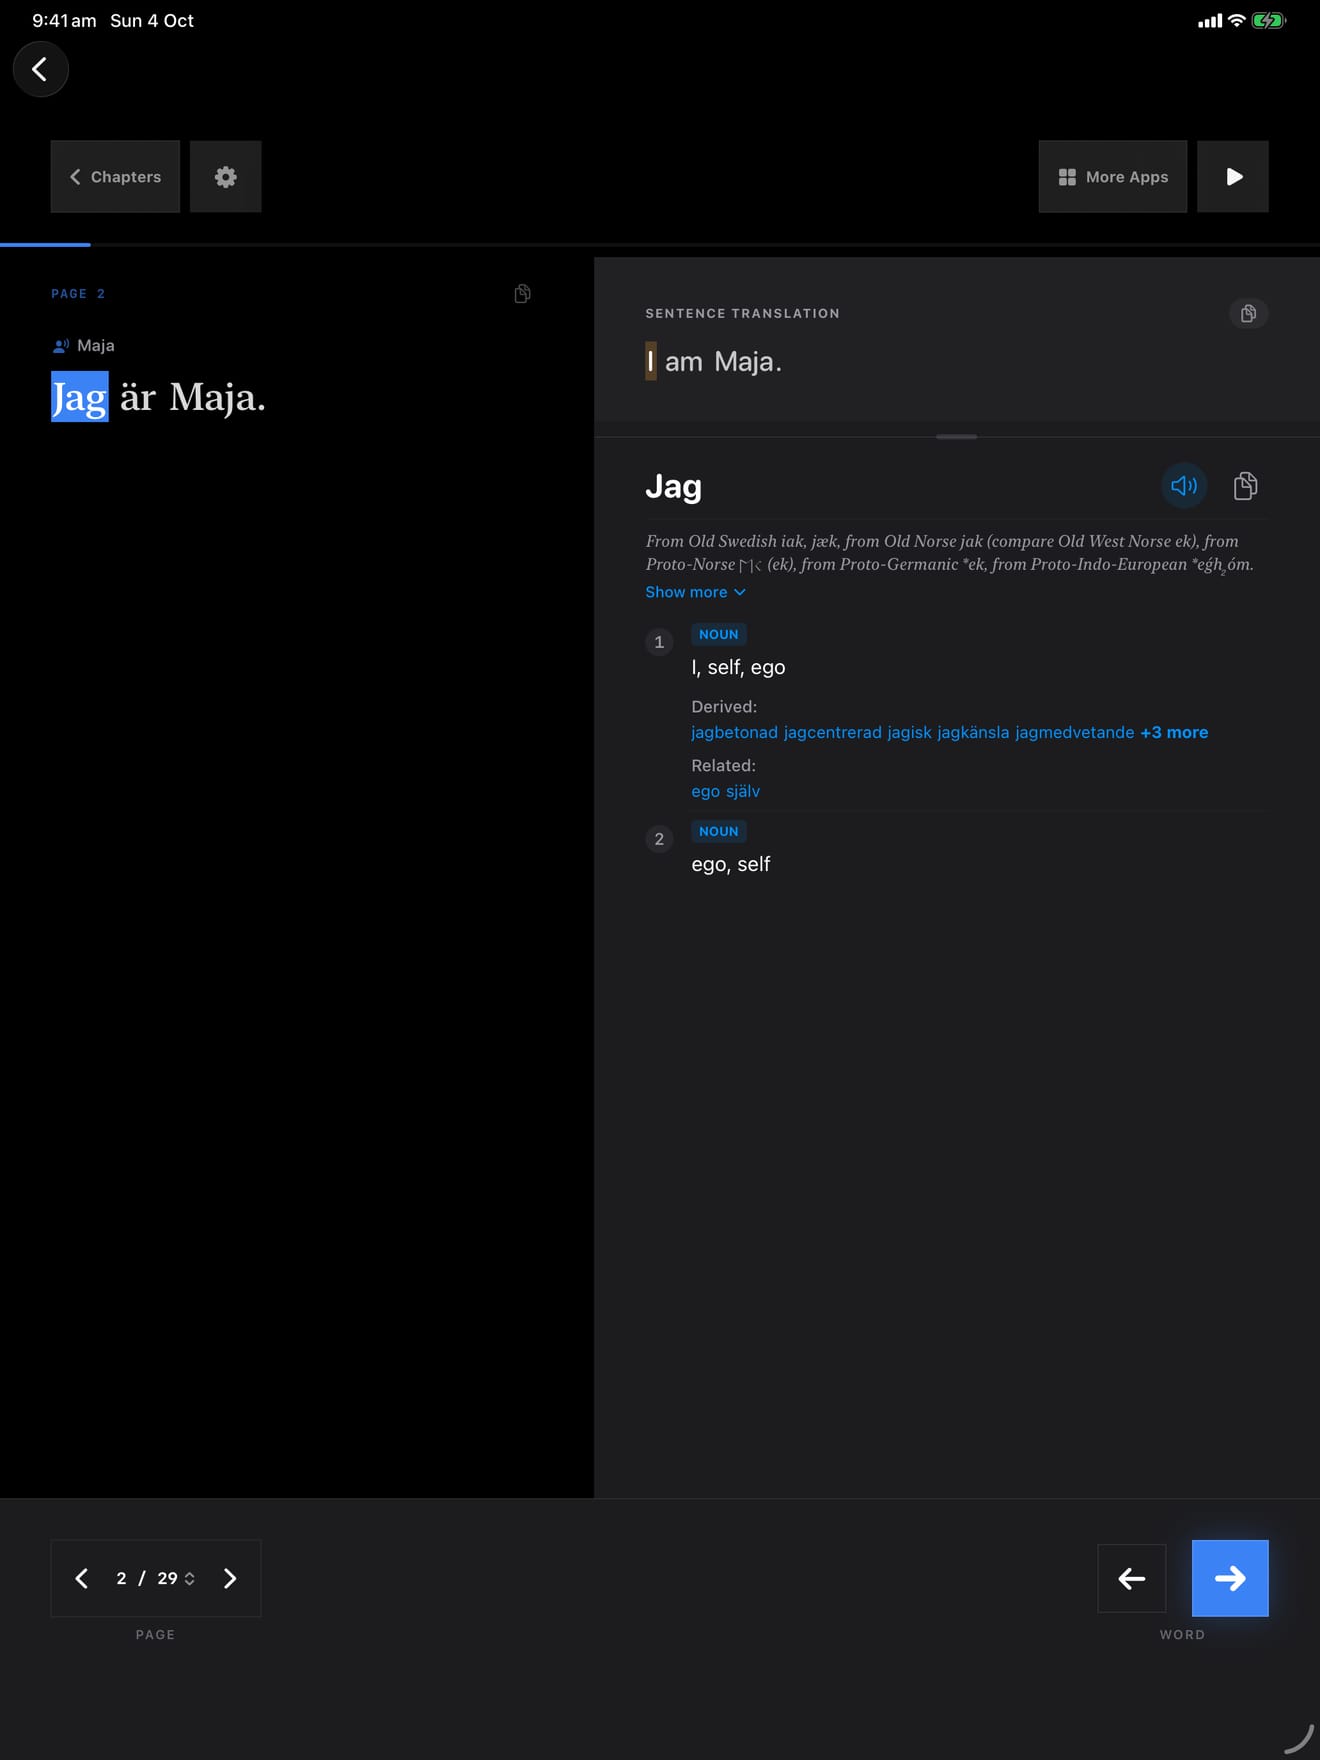Tap the first NOUN tag
The image size is (1320, 1760).
tap(719, 634)
